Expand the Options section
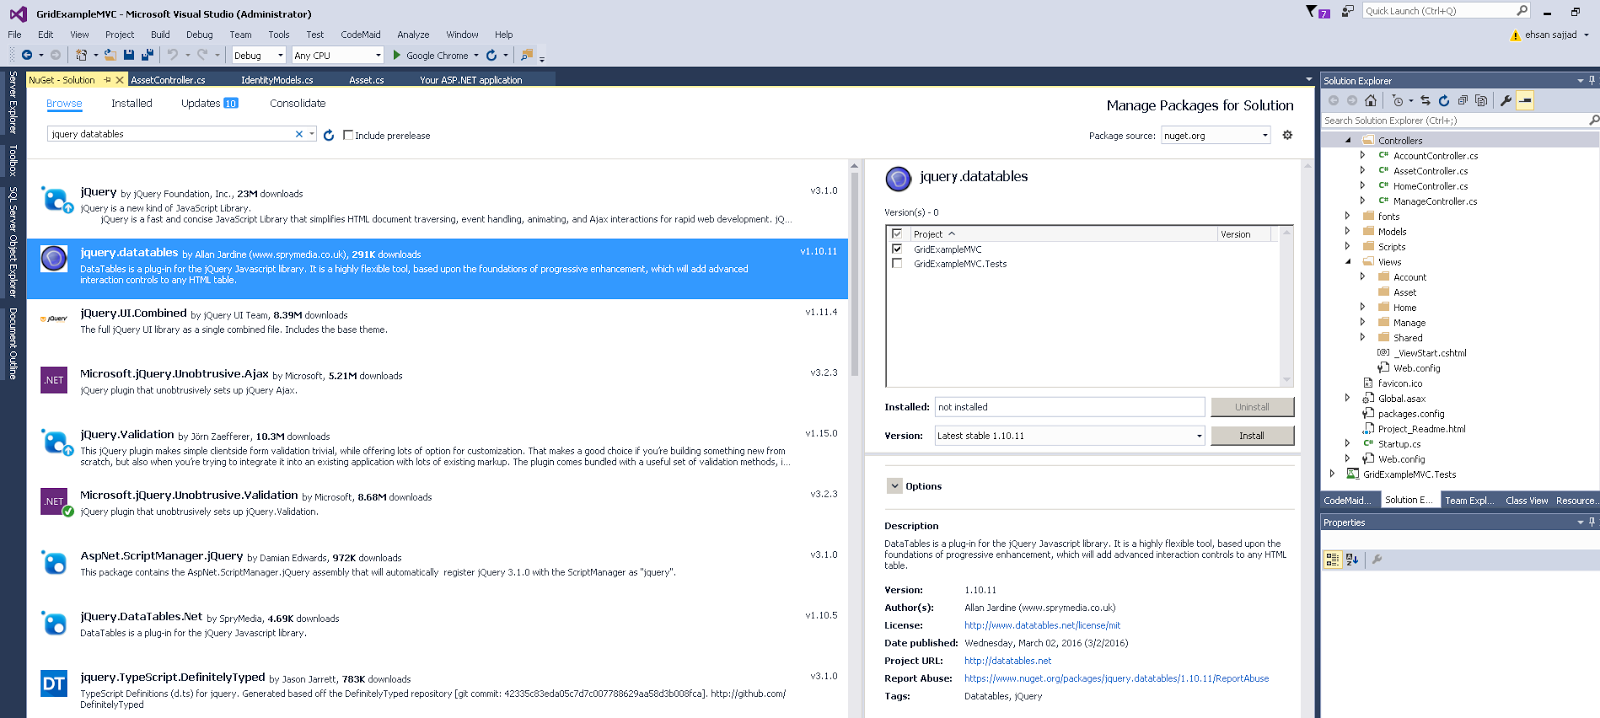Screen dimensions: 1600x718 [x=895, y=486]
